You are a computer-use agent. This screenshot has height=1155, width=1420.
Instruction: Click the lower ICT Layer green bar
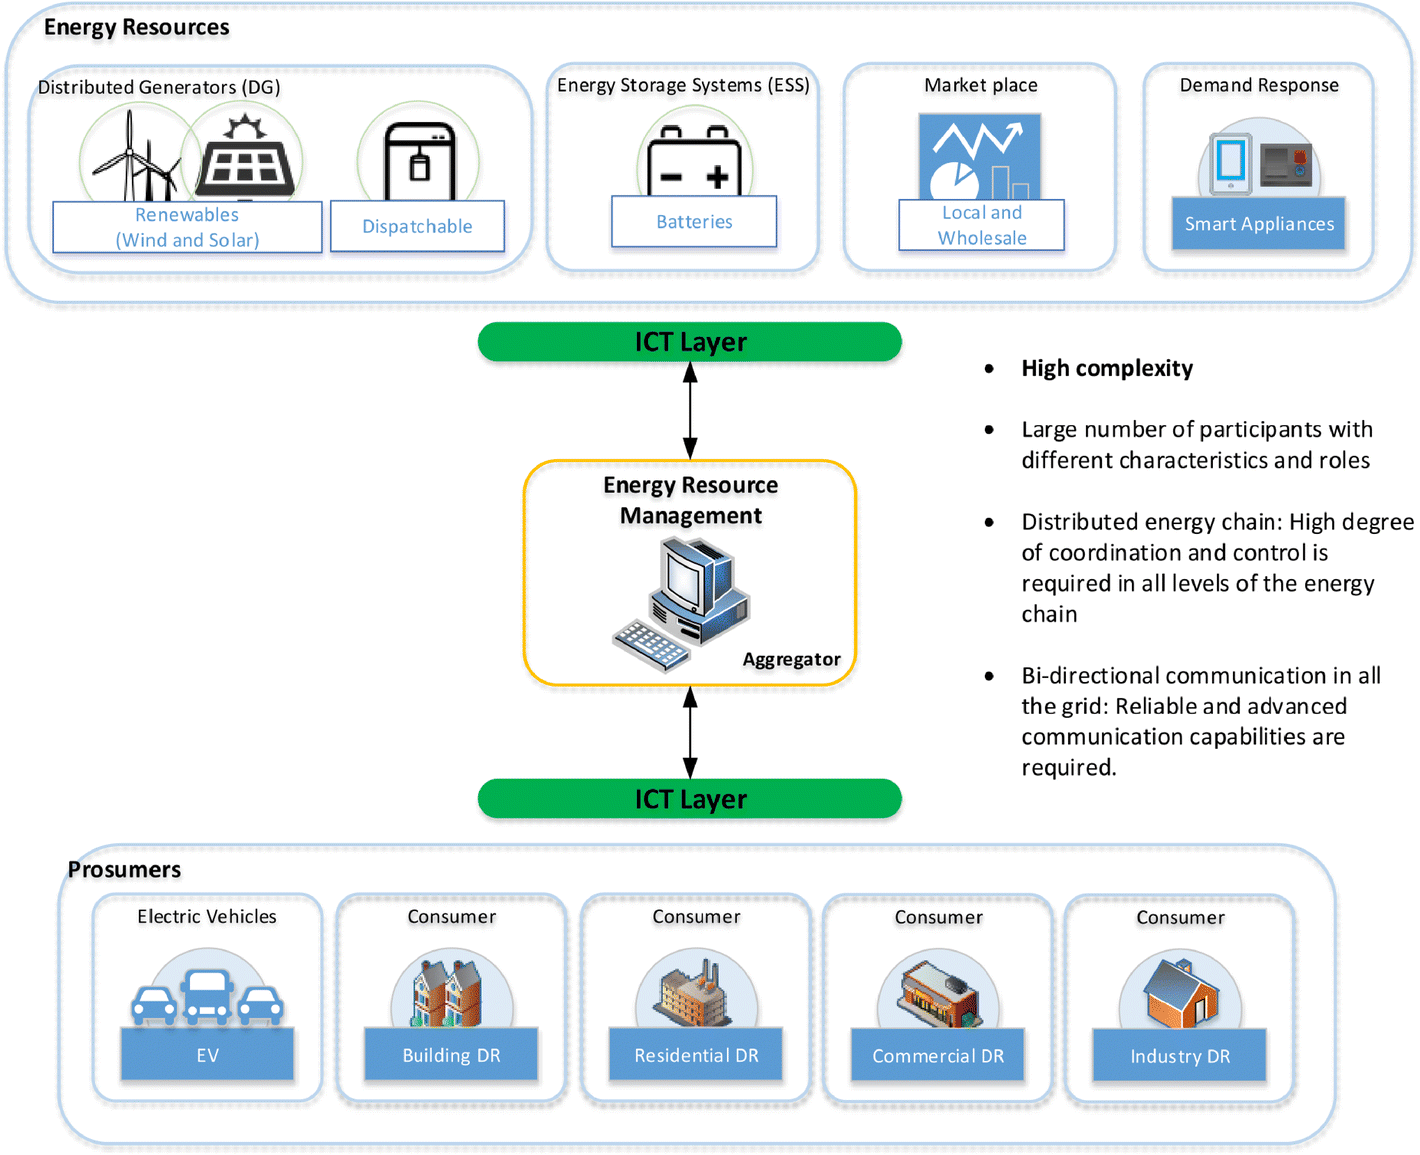(690, 799)
